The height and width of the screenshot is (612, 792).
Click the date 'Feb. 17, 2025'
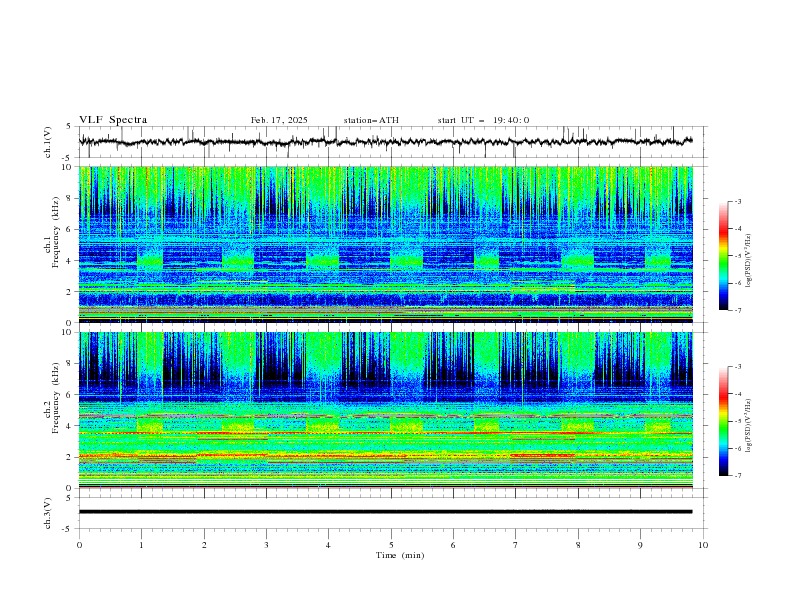tap(279, 120)
